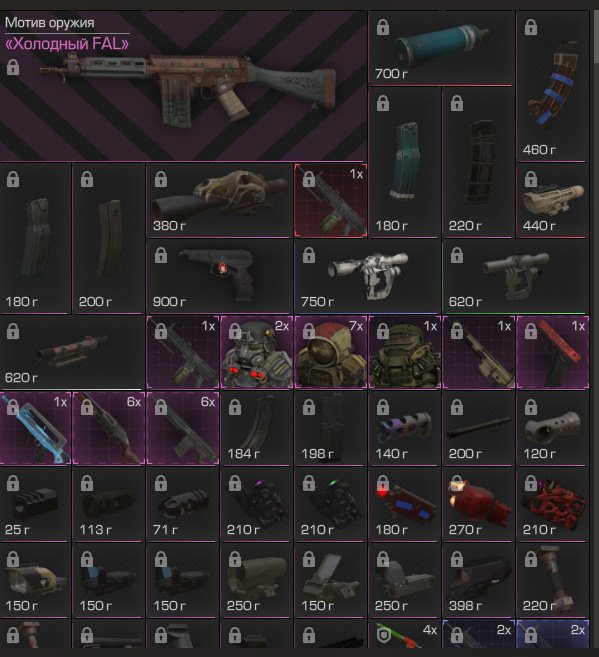The height and width of the screenshot is (657, 599).
Task: Click the inventory vertical scrollbar
Action: point(596,37)
